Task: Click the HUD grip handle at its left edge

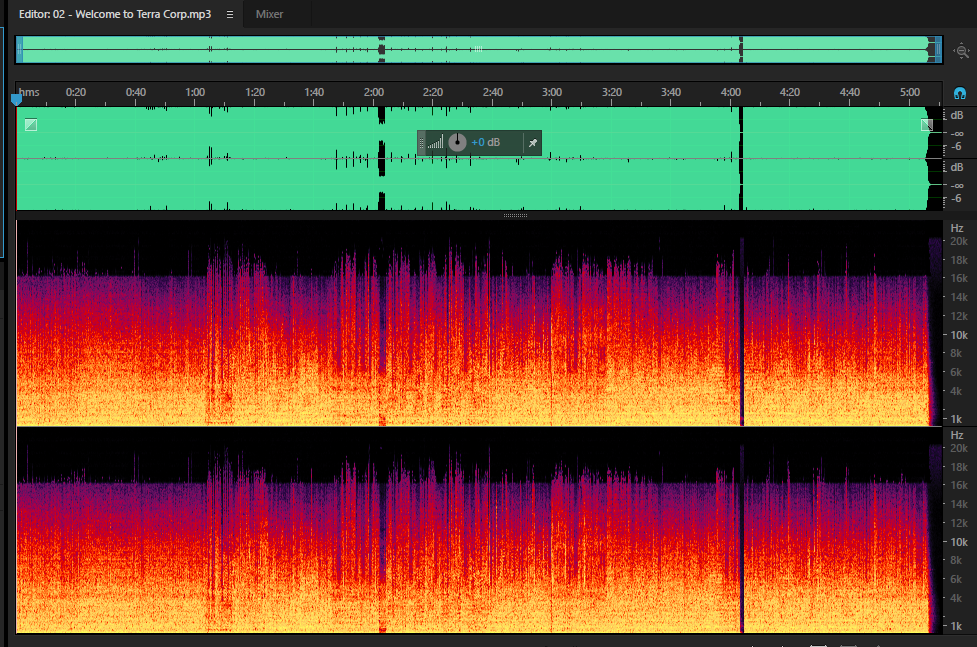Action: pos(421,143)
